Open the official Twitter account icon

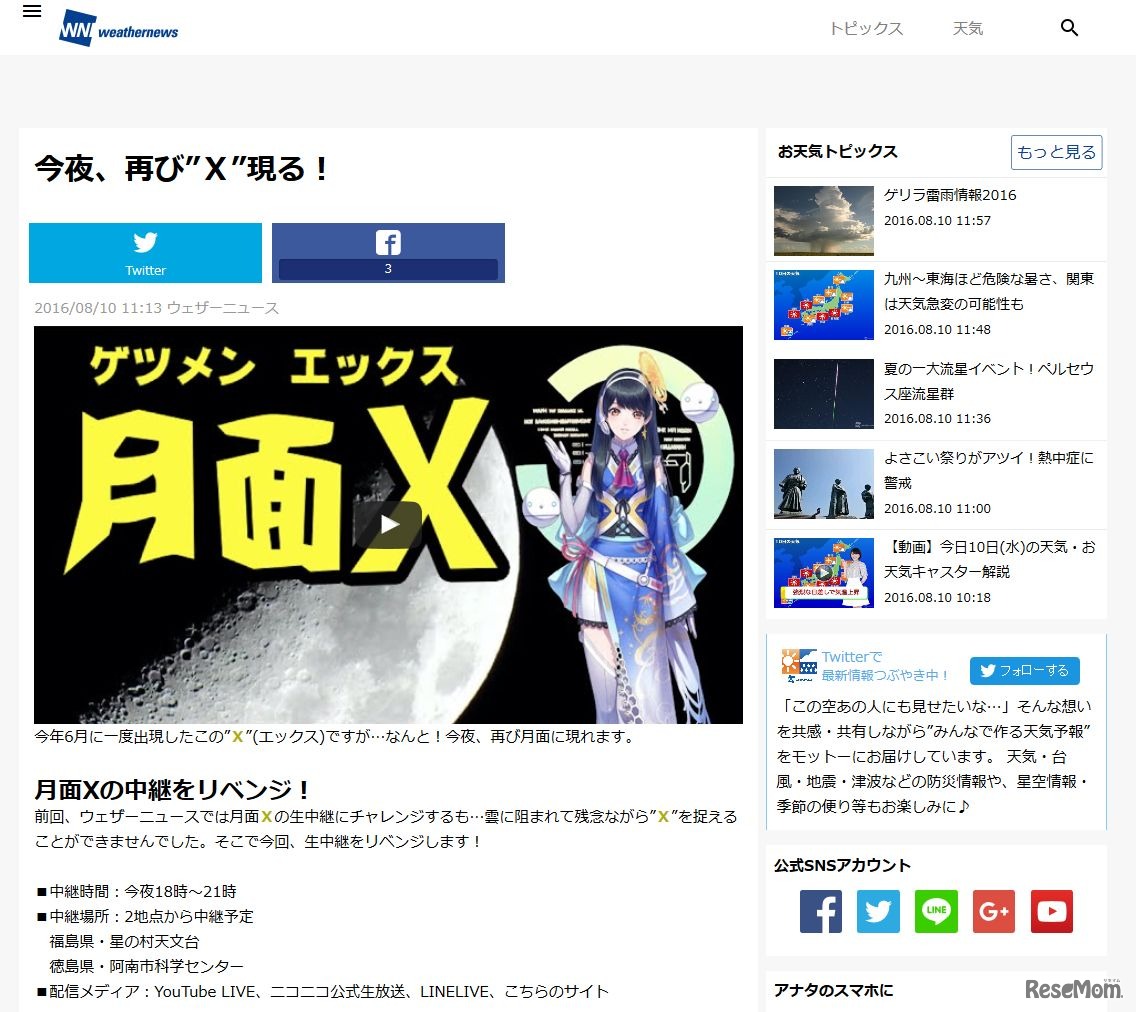point(878,912)
